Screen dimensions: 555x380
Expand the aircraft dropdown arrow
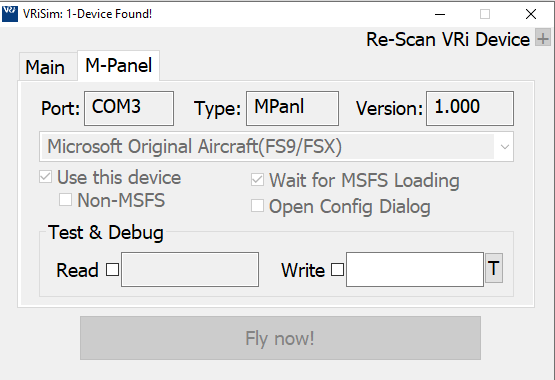505,146
